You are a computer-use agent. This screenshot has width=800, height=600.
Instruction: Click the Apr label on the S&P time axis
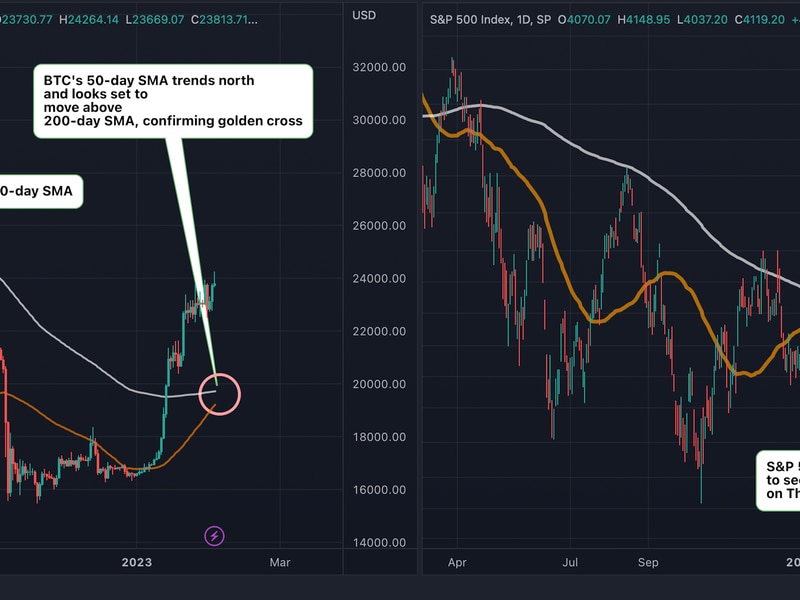[x=456, y=562]
